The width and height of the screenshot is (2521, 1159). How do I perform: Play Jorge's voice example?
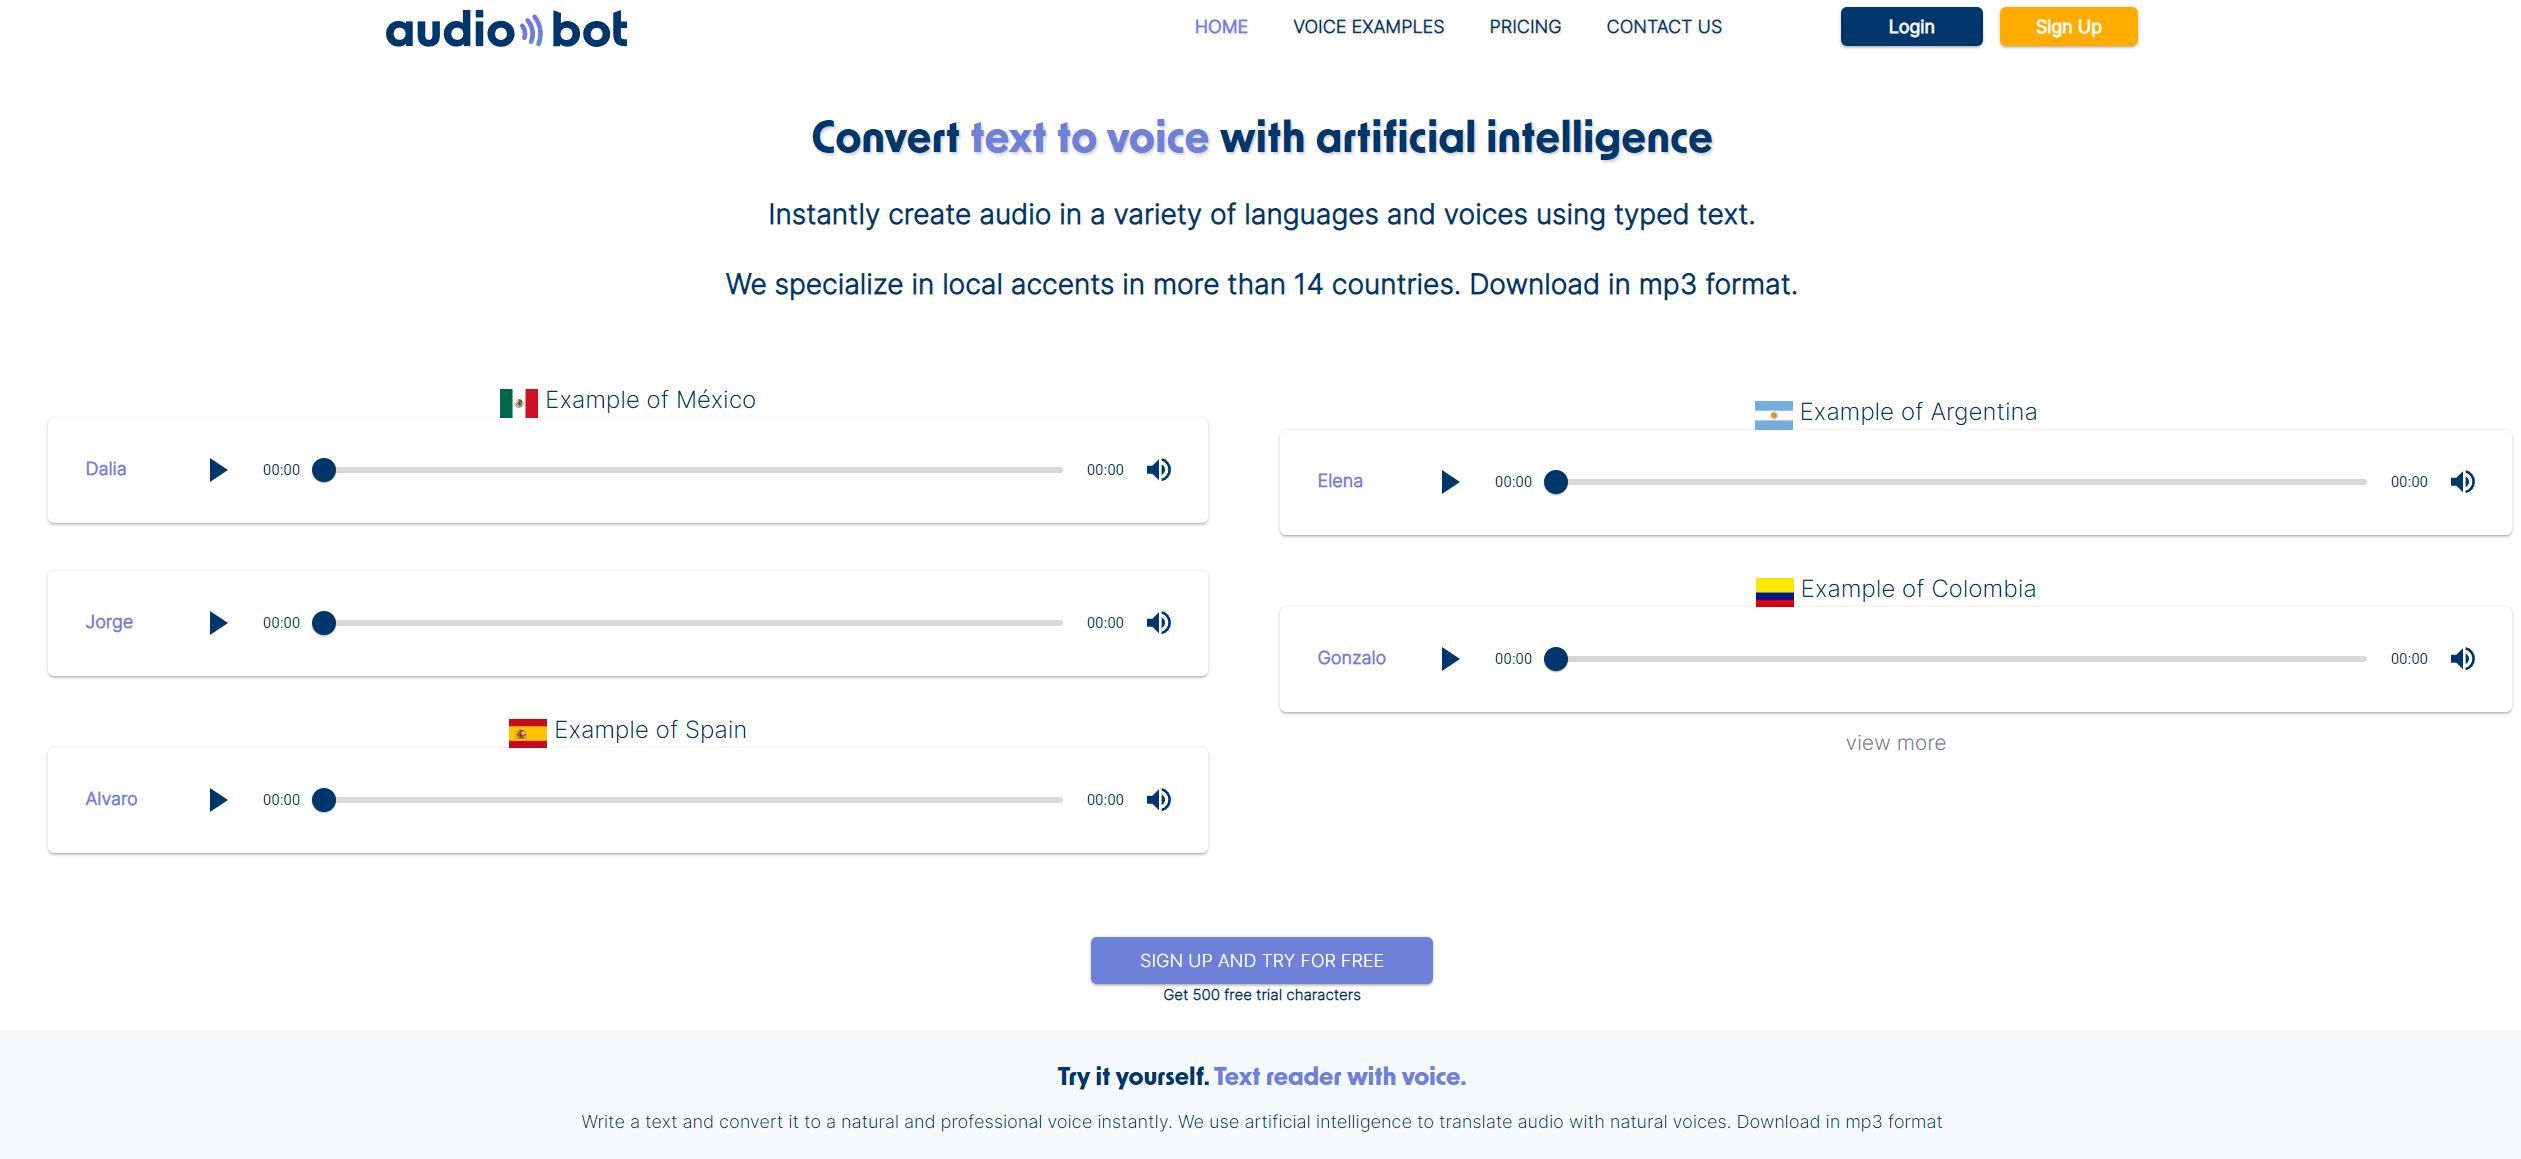coord(218,622)
